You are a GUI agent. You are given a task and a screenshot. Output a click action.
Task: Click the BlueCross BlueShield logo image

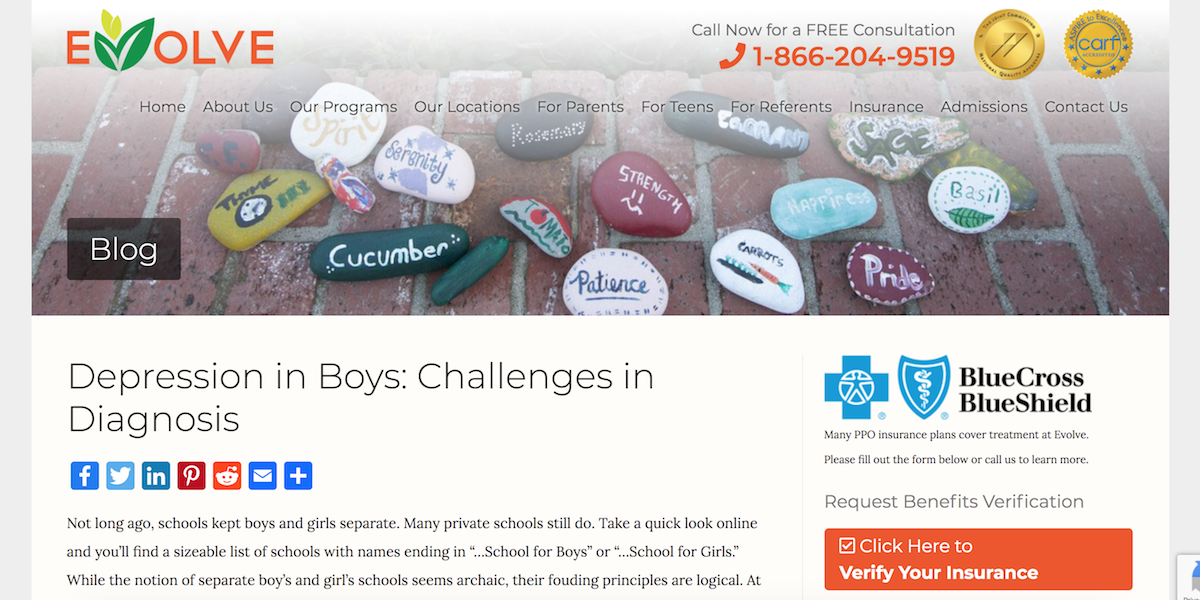958,389
